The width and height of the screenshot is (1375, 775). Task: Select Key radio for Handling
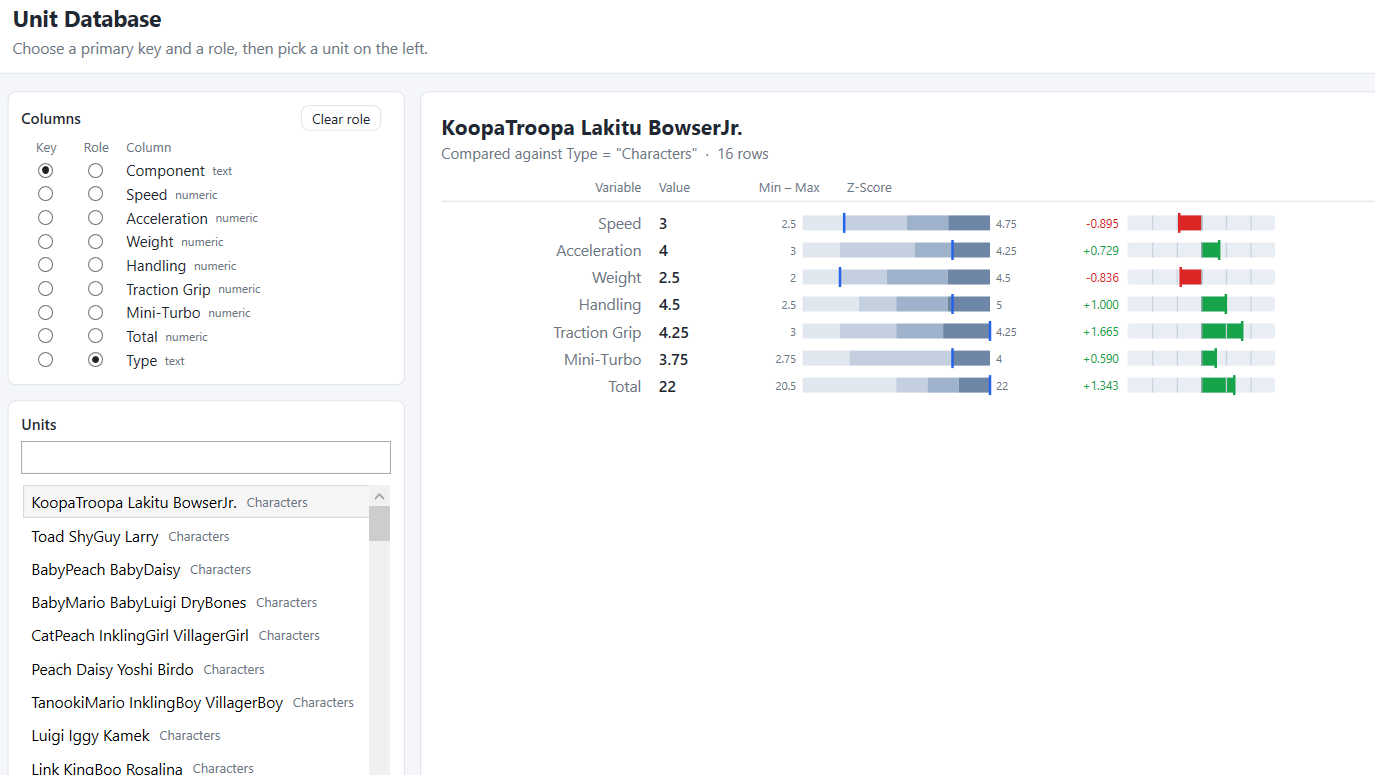click(x=46, y=265)
